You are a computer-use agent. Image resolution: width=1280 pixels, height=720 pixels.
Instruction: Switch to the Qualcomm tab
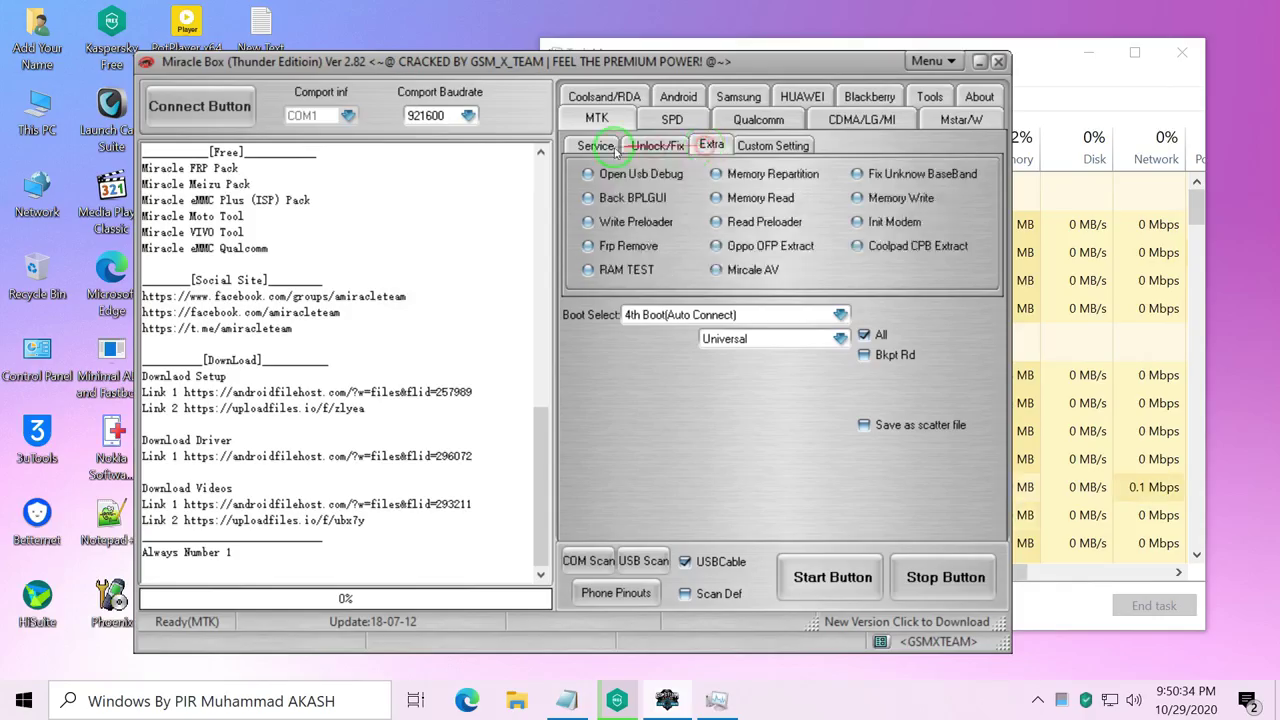click(758, 119)
